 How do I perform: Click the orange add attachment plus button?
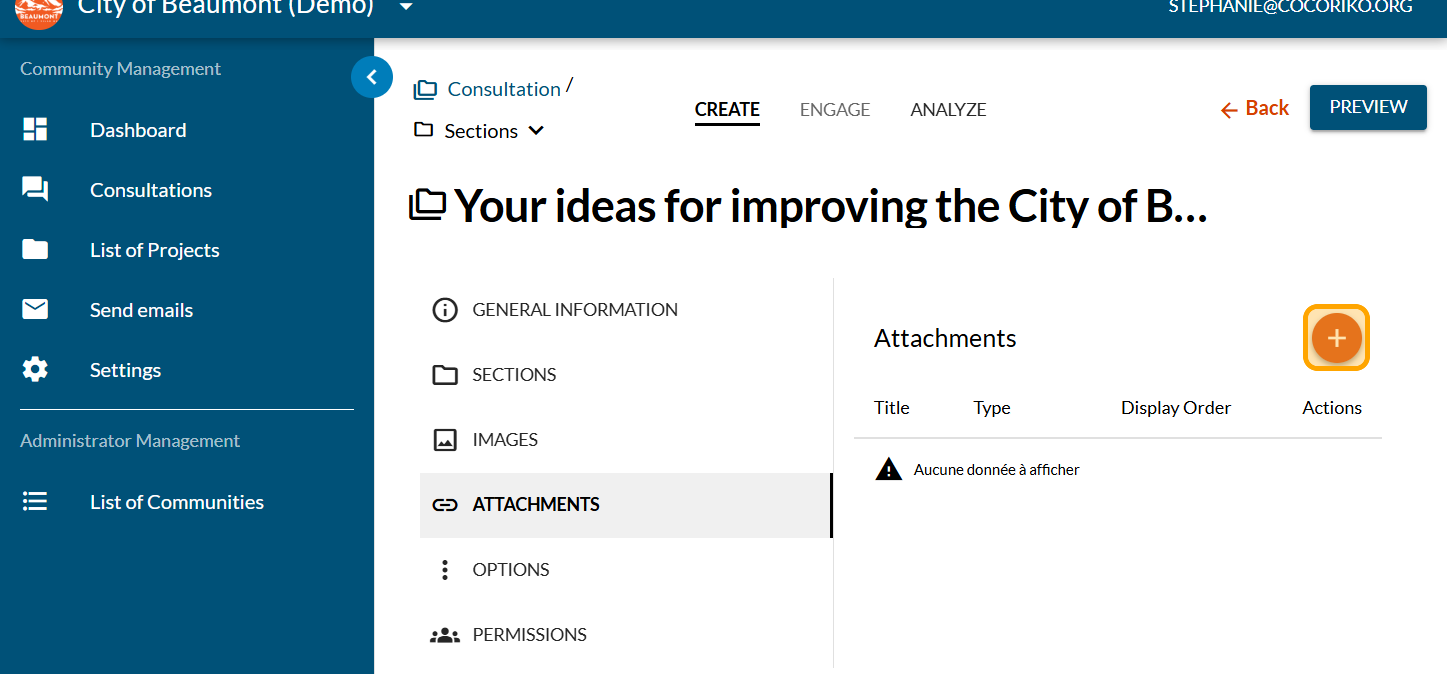pos(1336,338)
